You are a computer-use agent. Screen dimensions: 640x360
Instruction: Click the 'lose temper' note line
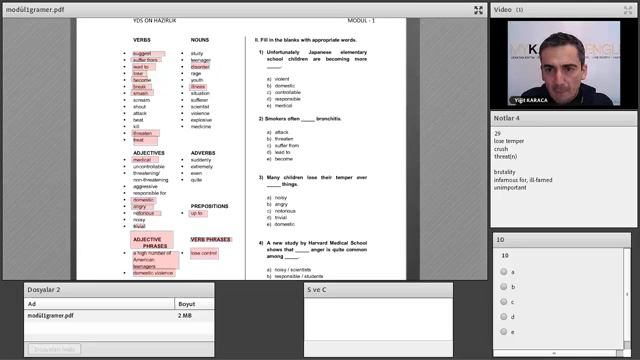tap(509, 141)
